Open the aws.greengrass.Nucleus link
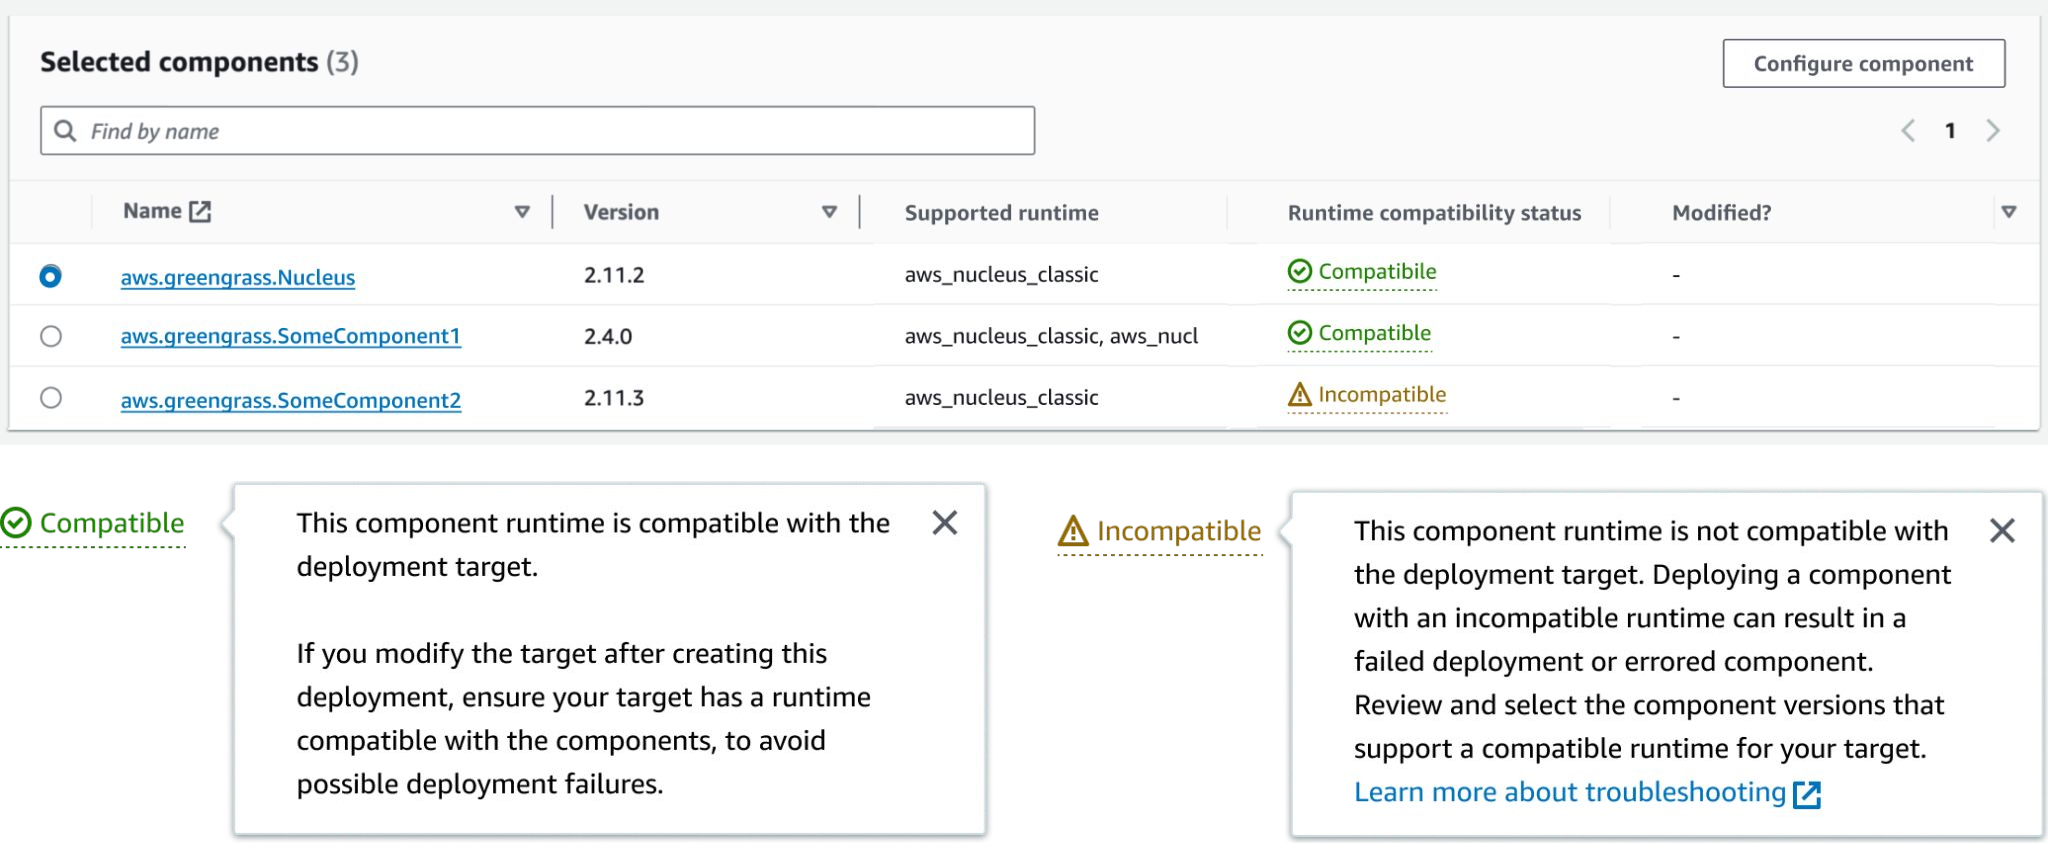The width and height of the screenshot is (2048, 843). click(238, 277)
